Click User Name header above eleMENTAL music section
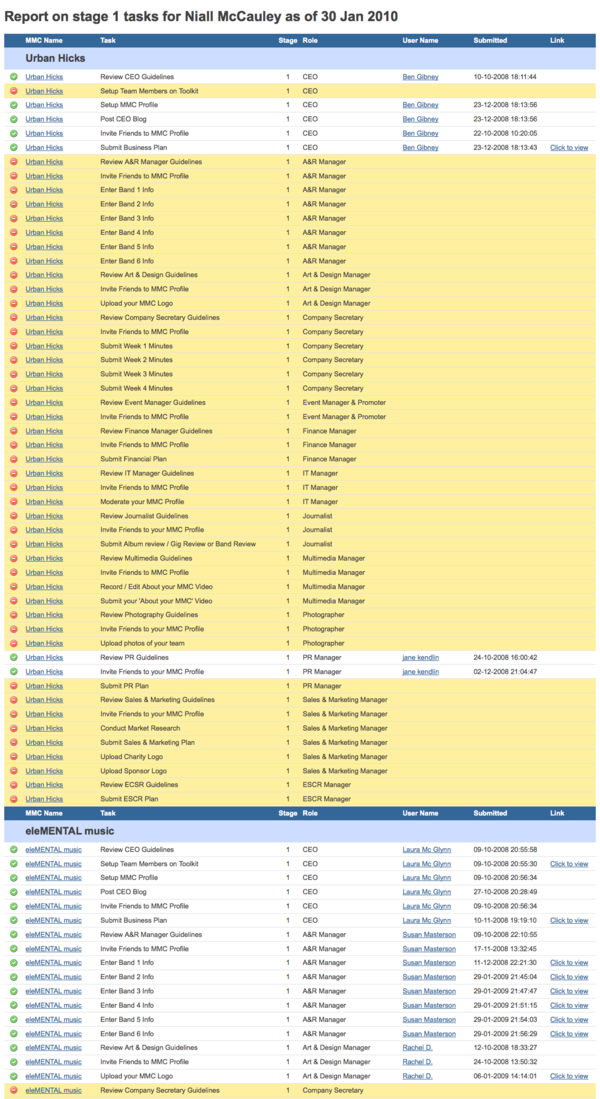The height and width of the screenshot is (1099, 600). pyautogui.click(x=421, y=813)
